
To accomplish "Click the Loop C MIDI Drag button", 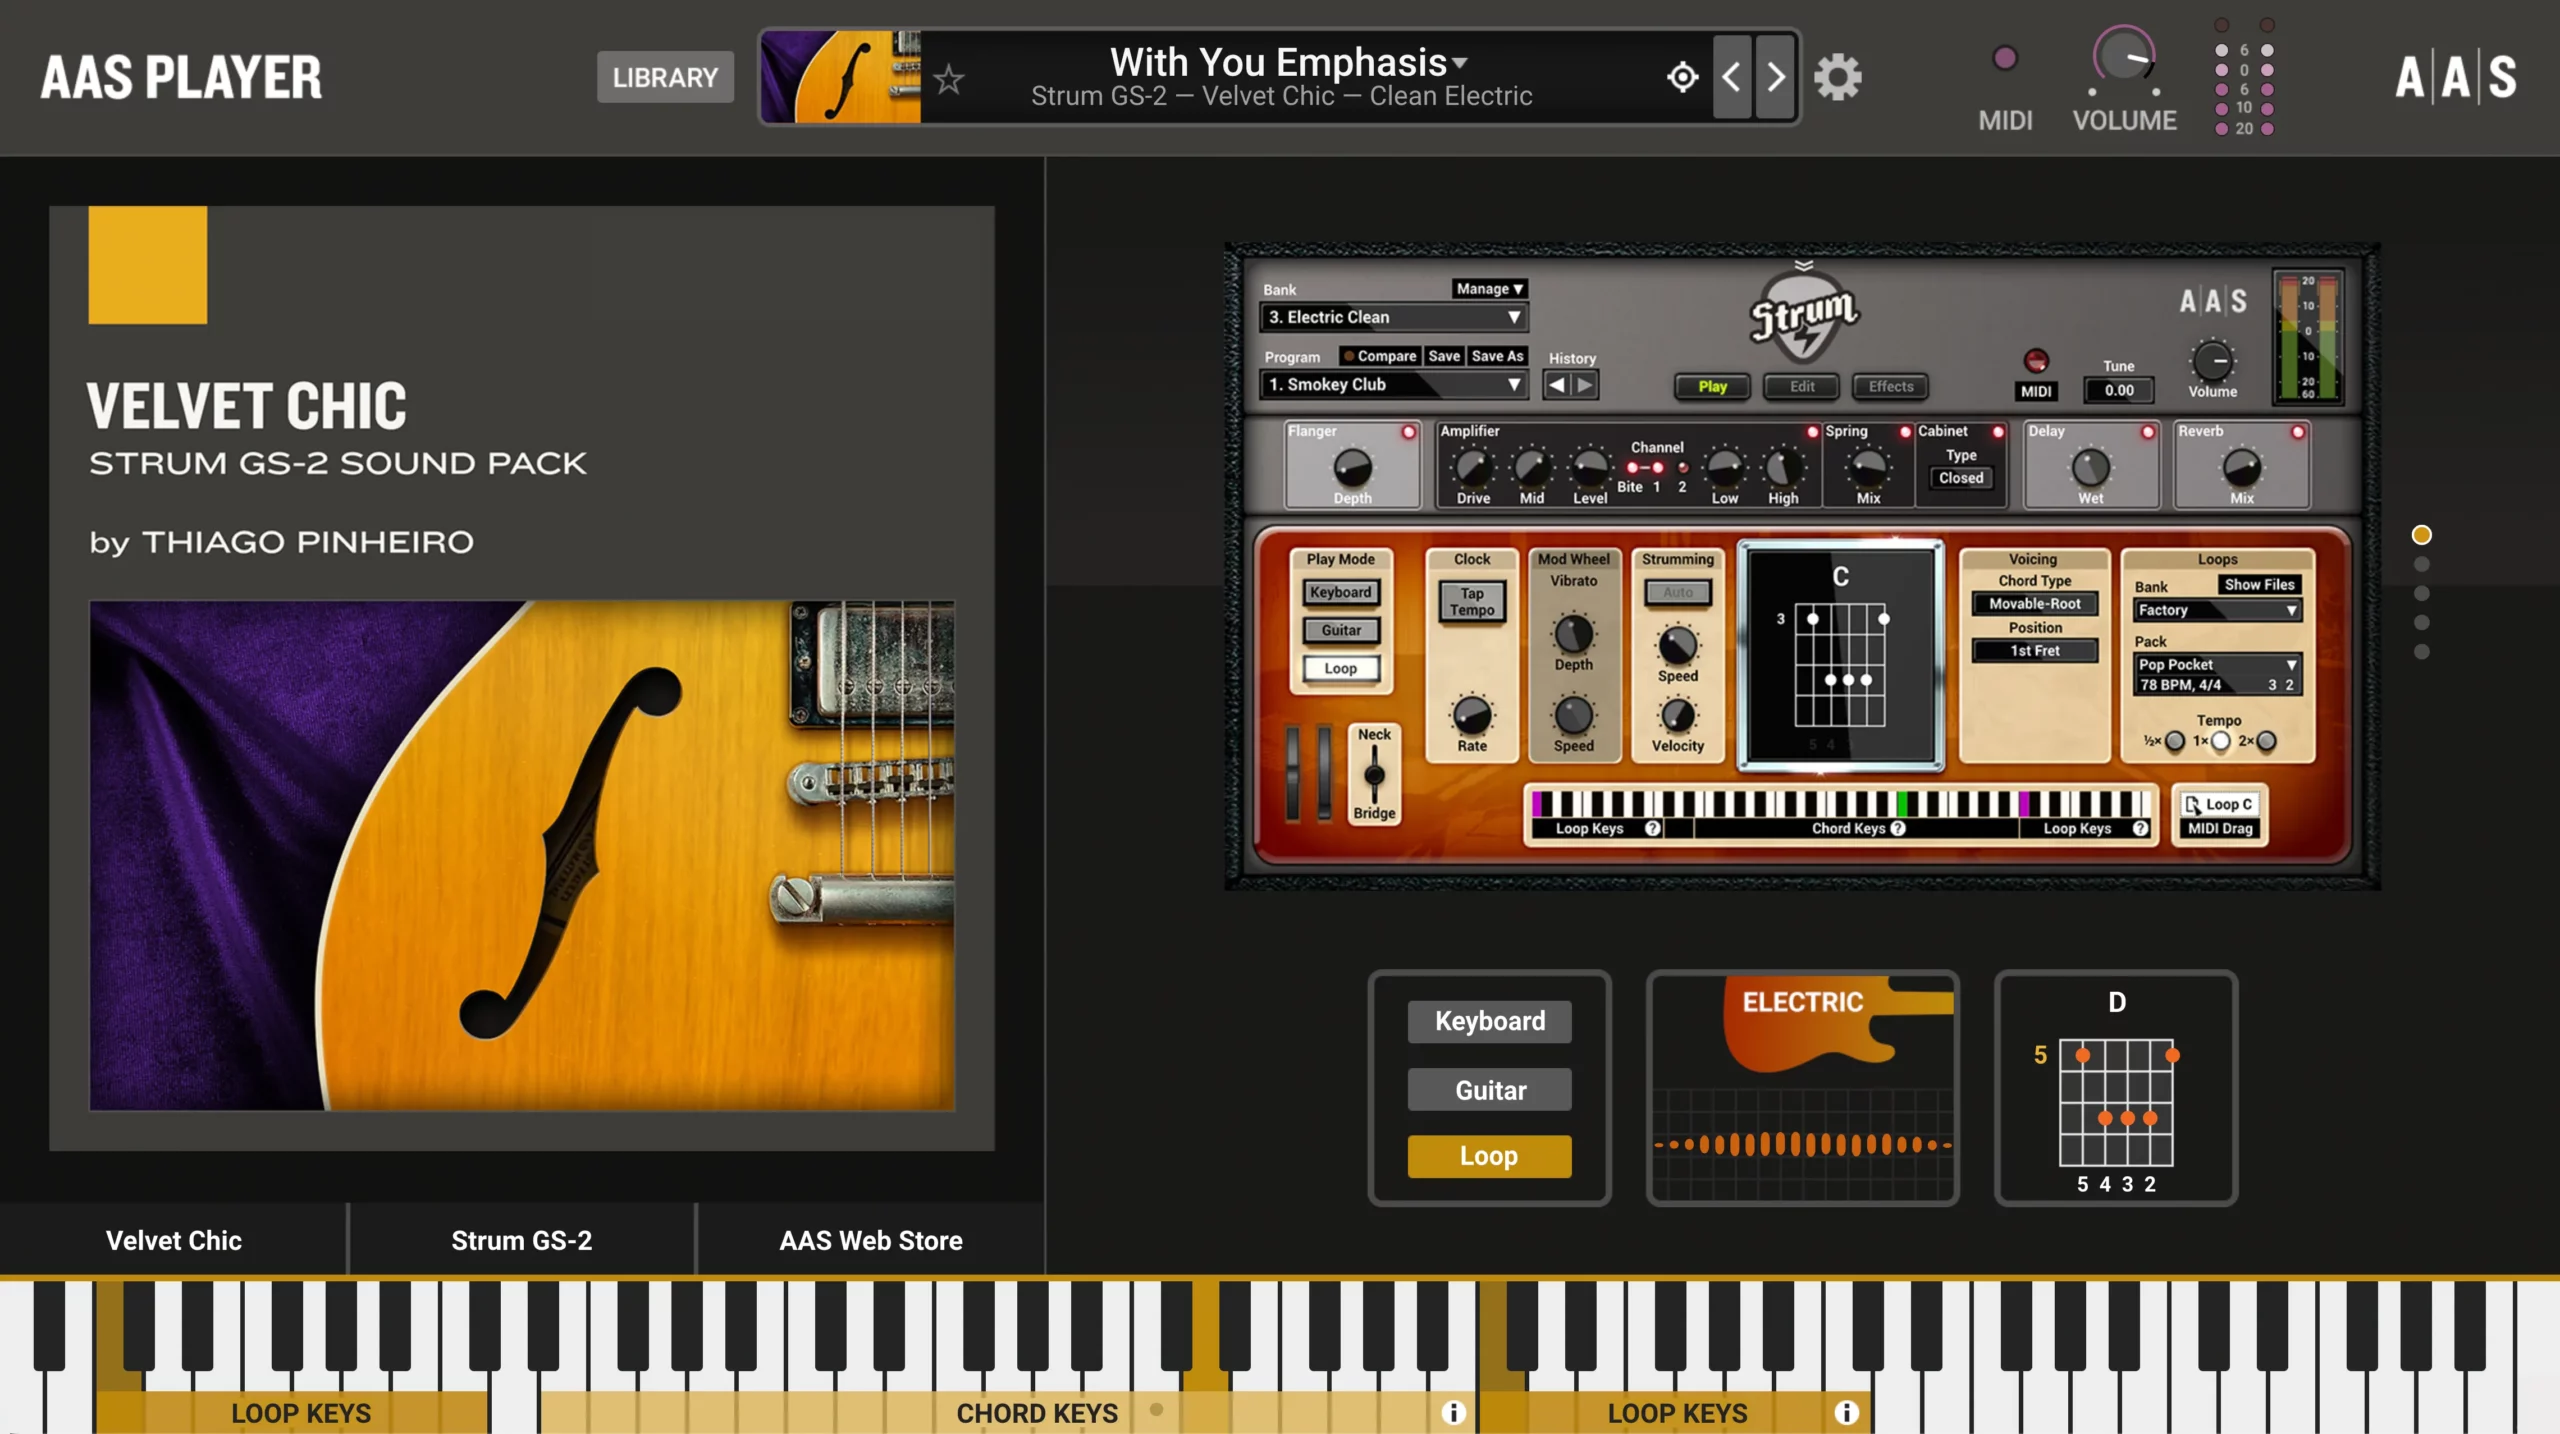I will click(2220, 815).
